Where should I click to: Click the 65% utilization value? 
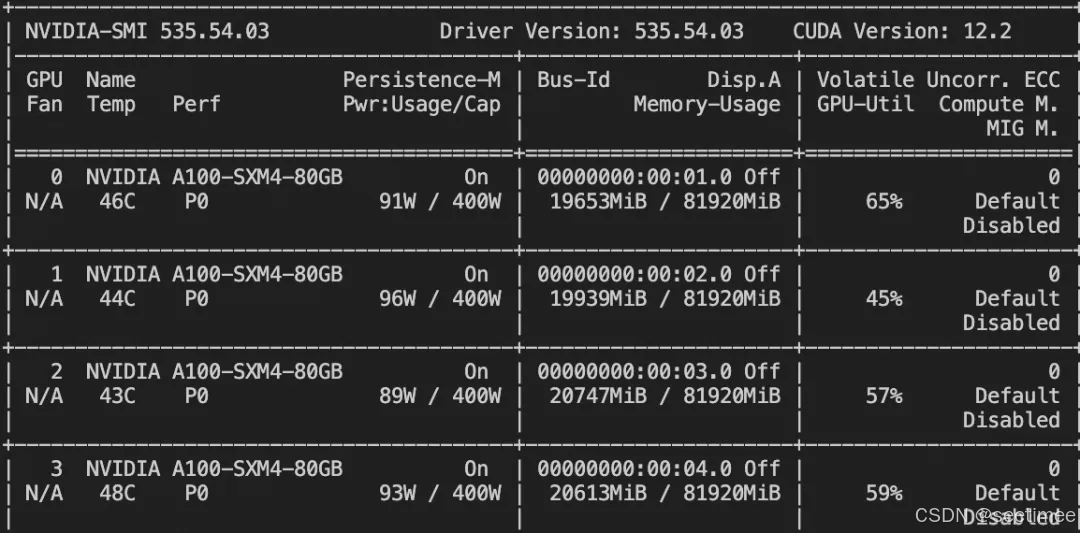(883, 201)
